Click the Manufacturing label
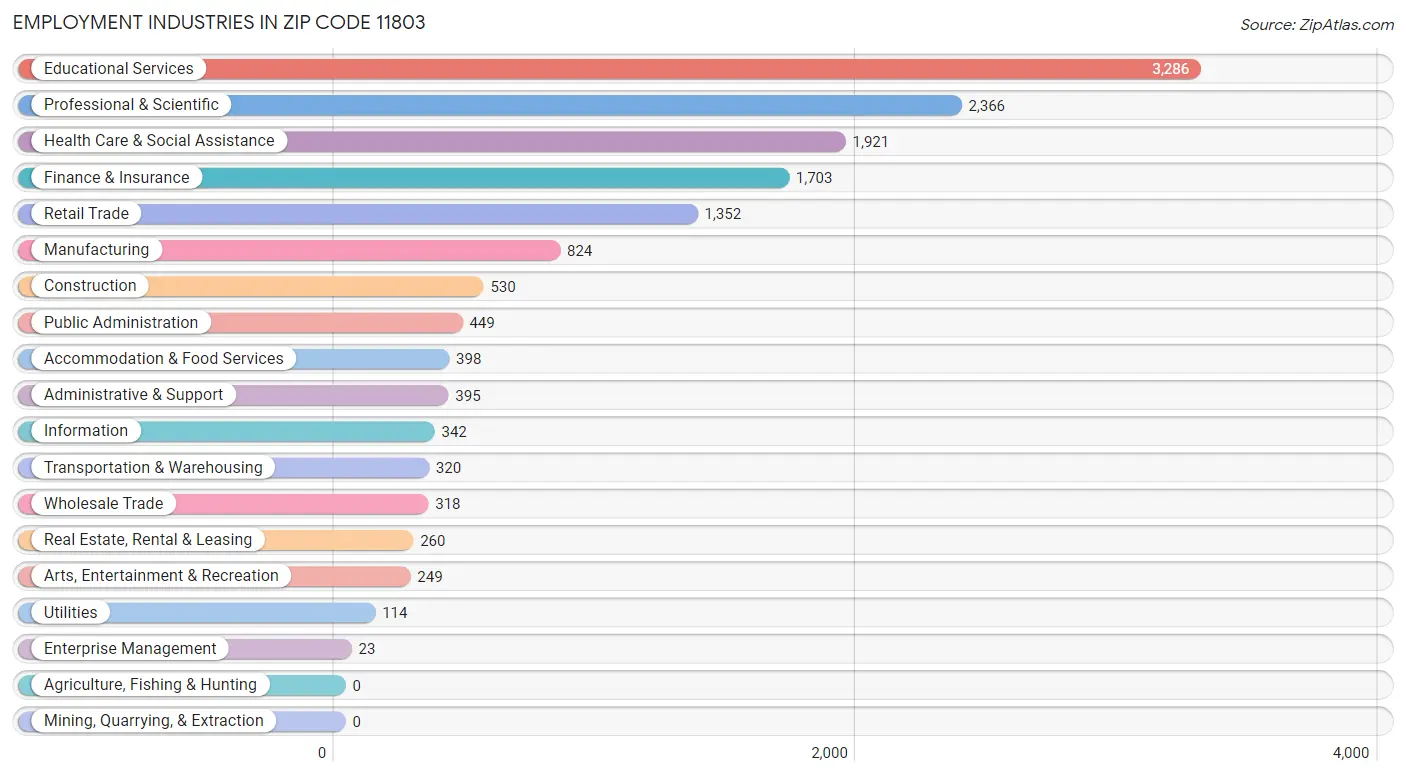 point(96,250)
